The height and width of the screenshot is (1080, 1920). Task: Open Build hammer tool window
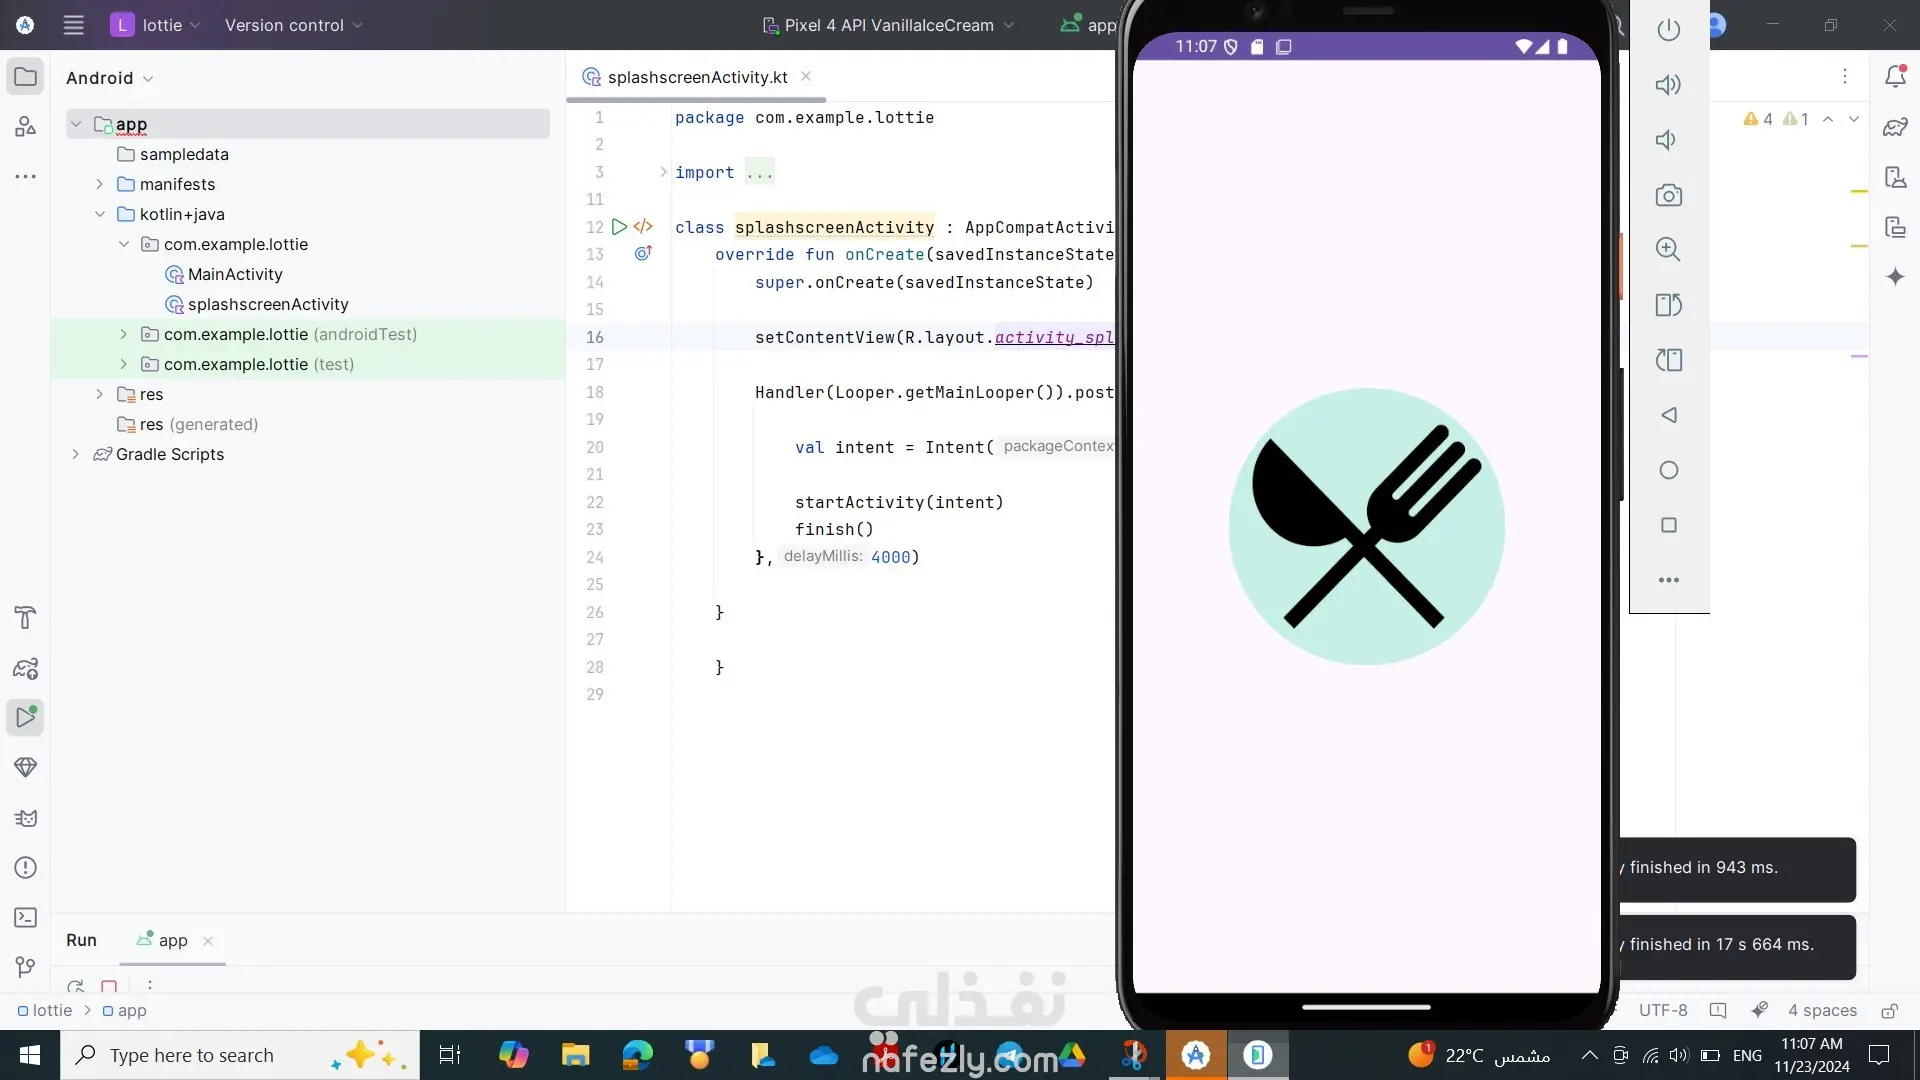point(26,617)
